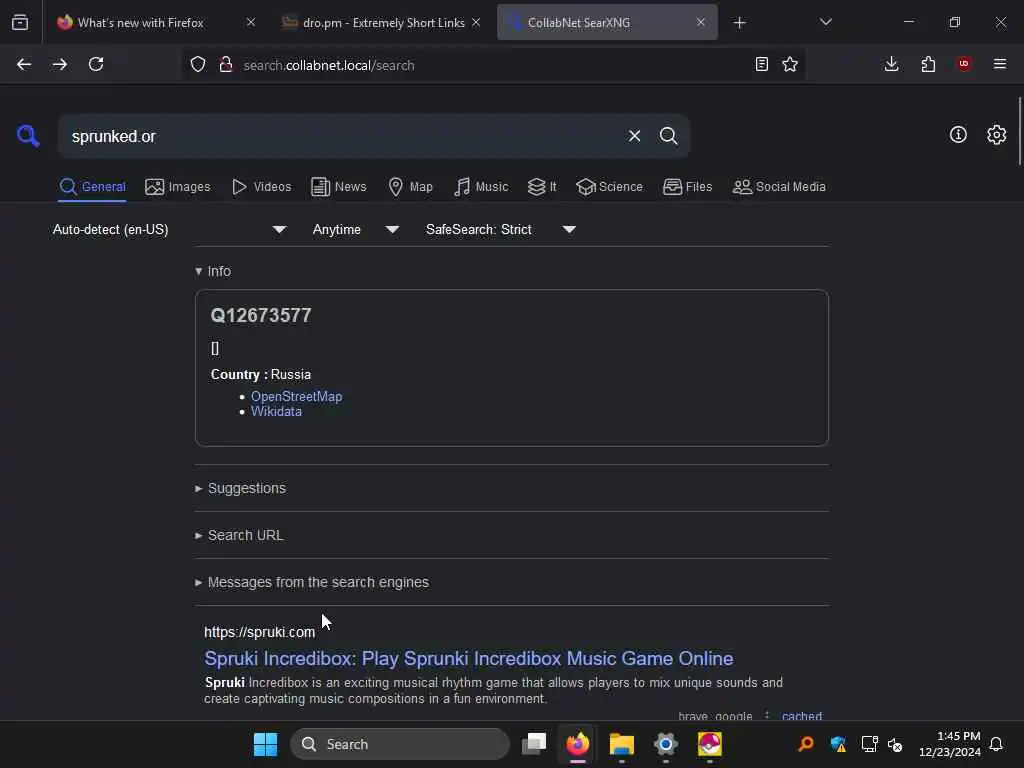Screen dimensions: 1024x768
Task: Go back to previous page
Action: pyautogui.click(x=24, y=64)
